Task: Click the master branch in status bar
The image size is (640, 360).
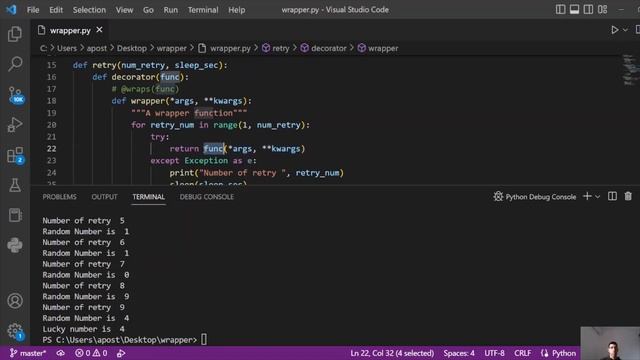Action: [x=28, y=353]
